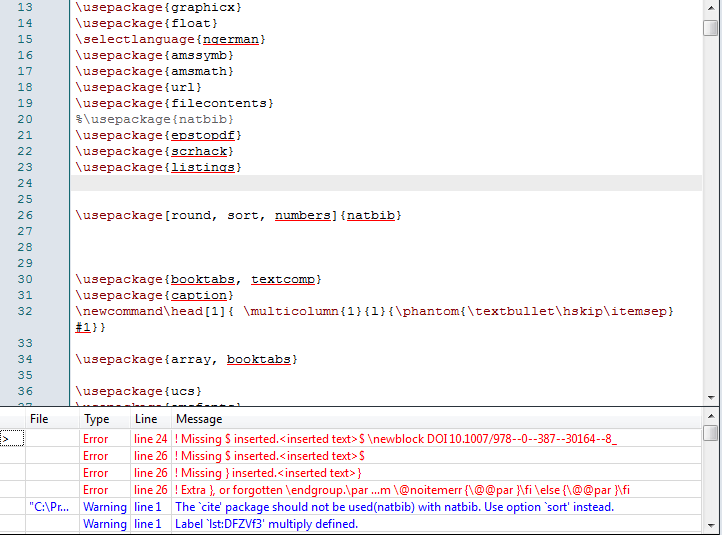Select warning Label 'lst:DFZVf3' multiply defined
Image resolution: width=722 pixels, height=535 pixels.
click(x=351, y=524)
